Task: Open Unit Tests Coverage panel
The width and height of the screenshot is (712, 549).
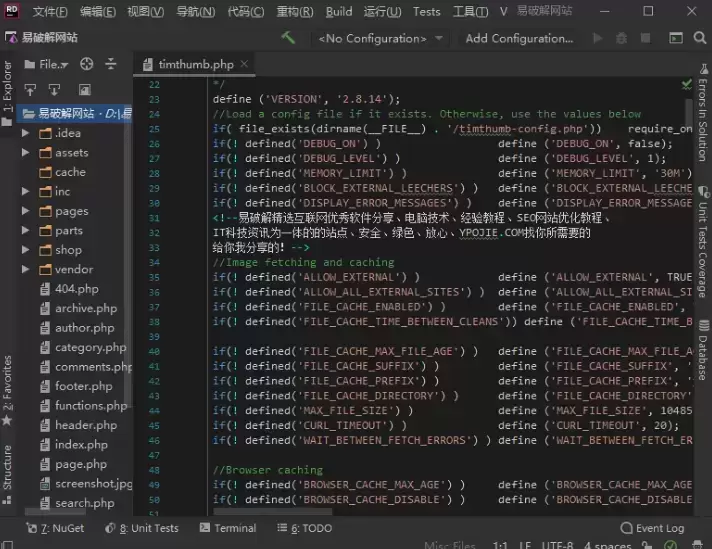Action: tap(703, 242)
